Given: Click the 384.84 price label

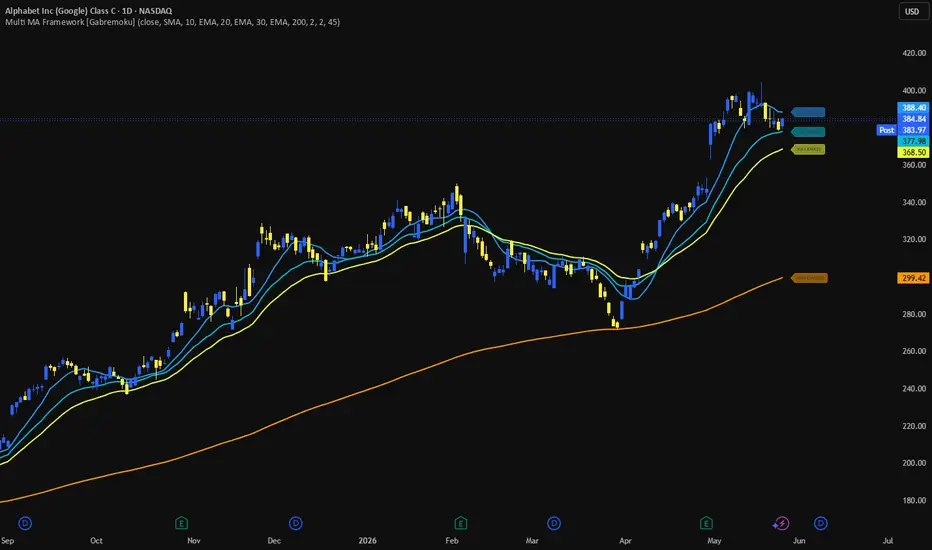Looking at the screenshot, I should point(913,119).
